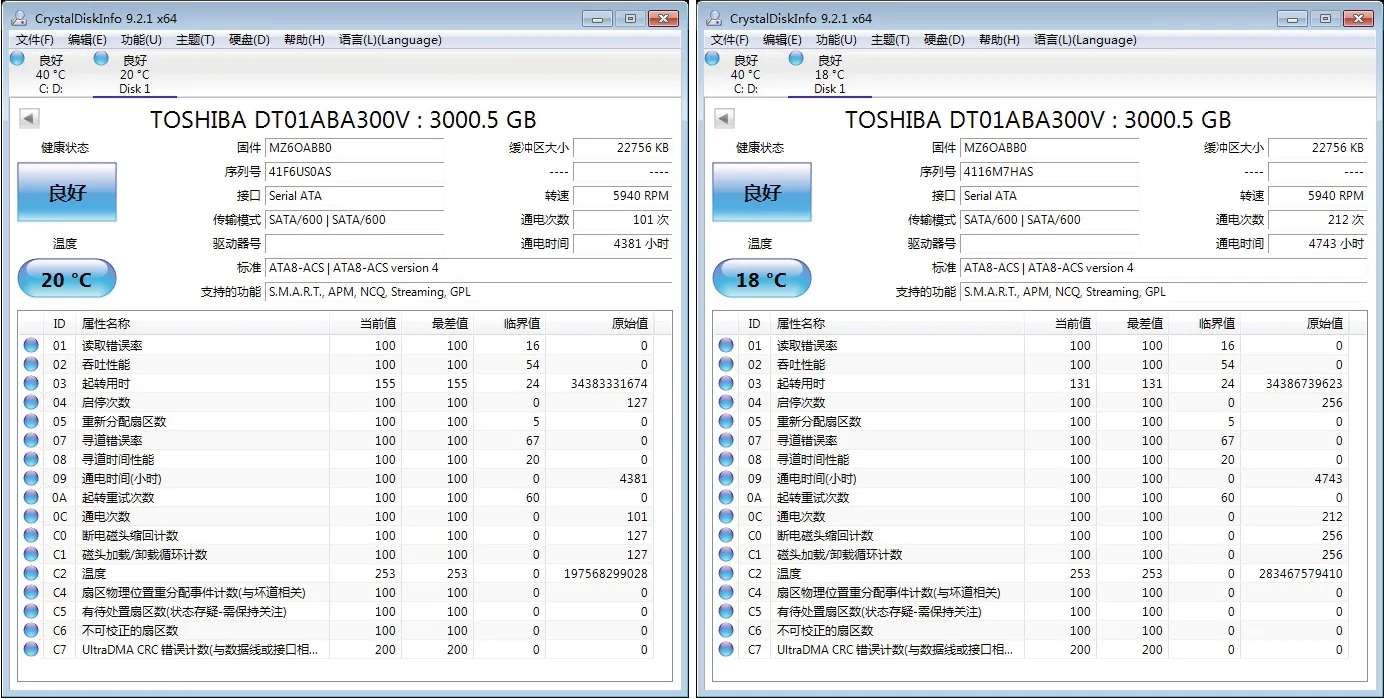The image size is (1384, 699).
Task: Click 属性名称 column header in left window
Action: tap(203, 324)
